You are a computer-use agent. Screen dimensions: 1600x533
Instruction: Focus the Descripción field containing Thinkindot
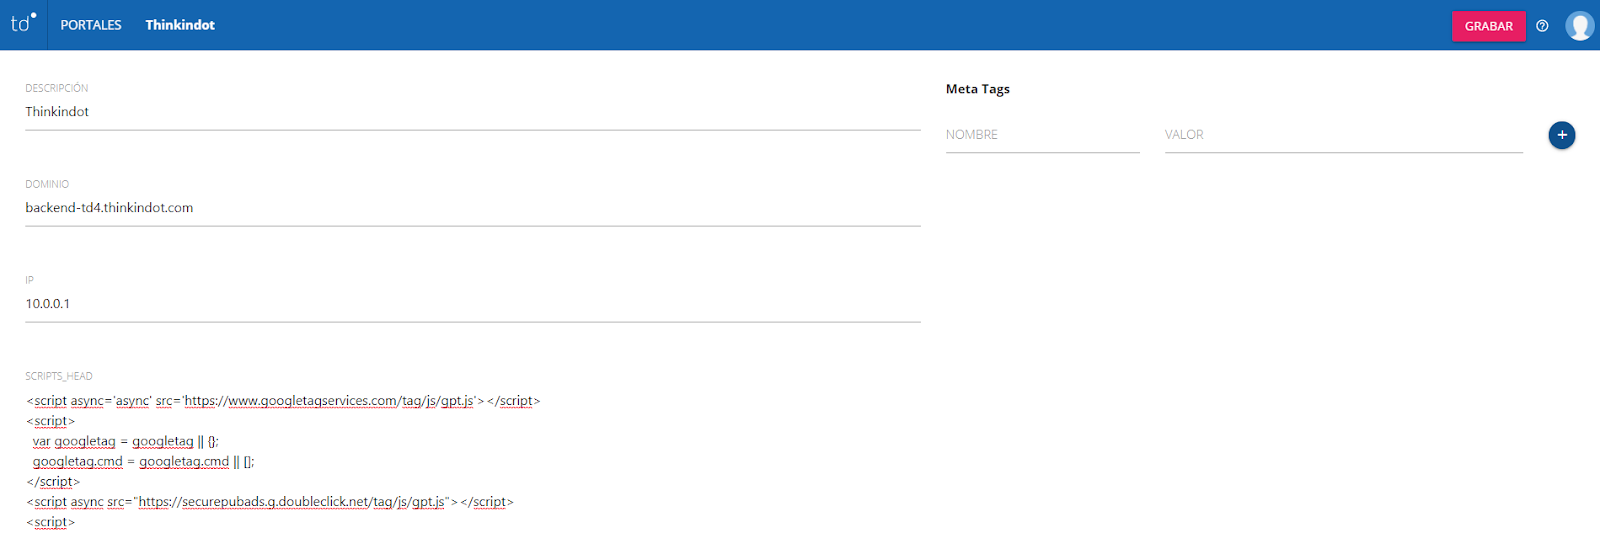[472, 112]
